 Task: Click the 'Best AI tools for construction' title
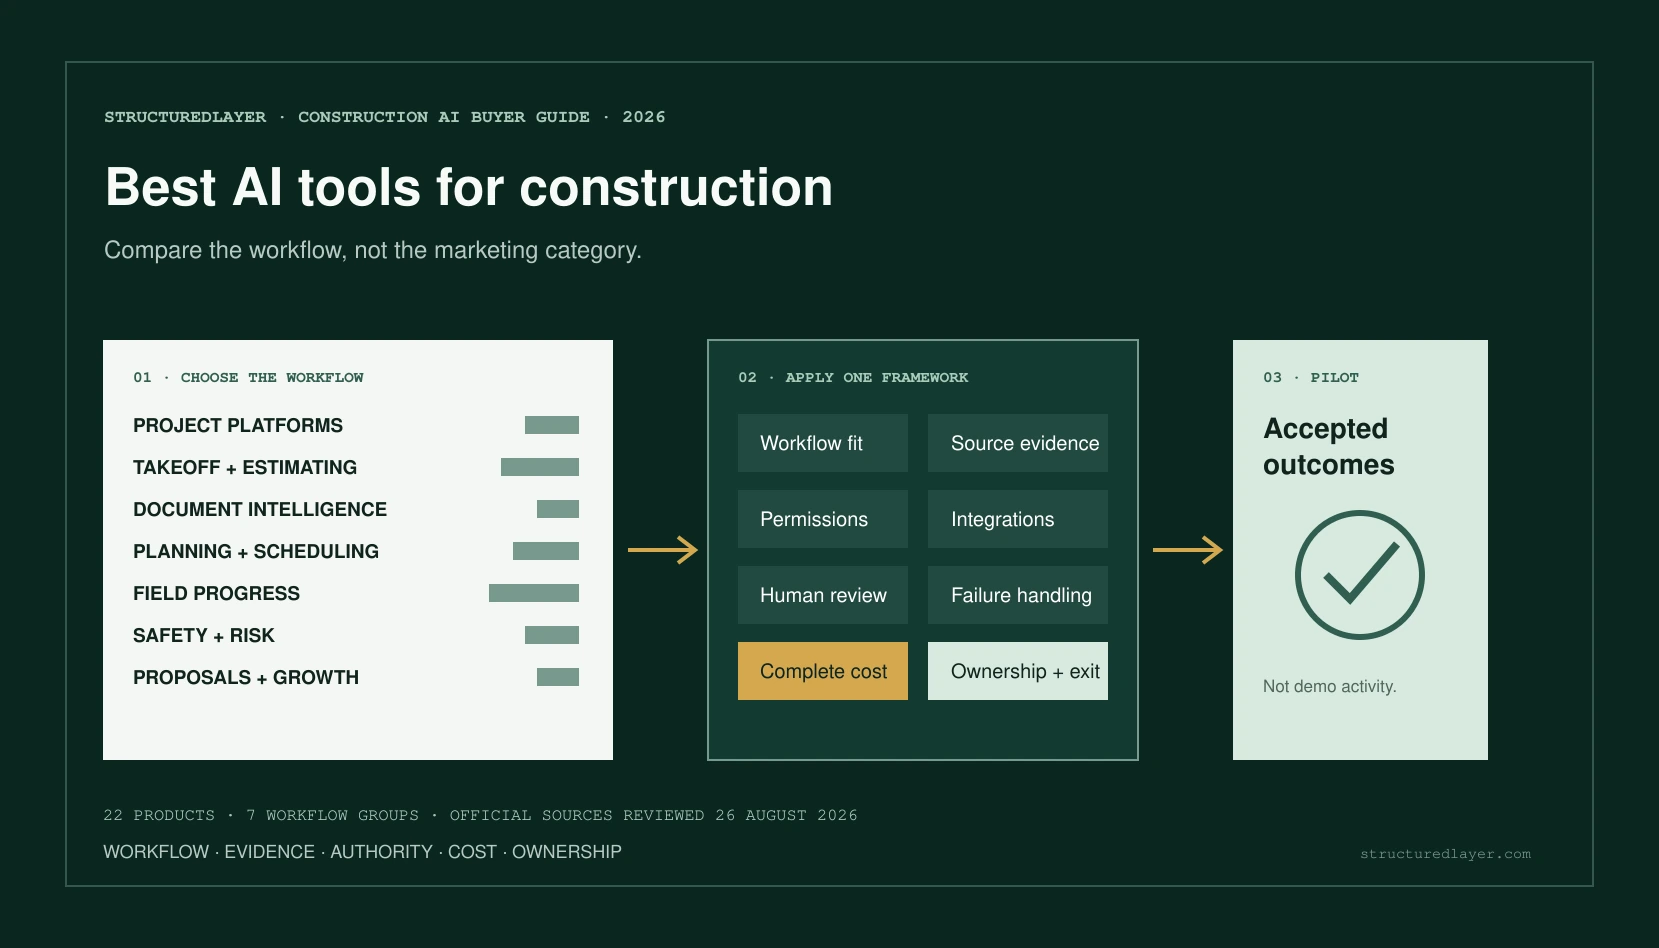tap(469, 187)
